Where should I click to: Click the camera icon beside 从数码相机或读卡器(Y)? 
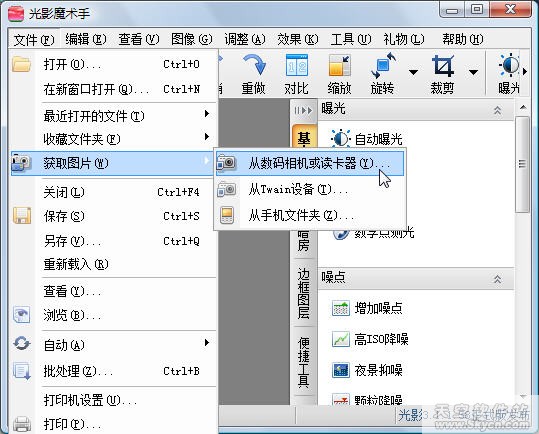pos(226,163)
